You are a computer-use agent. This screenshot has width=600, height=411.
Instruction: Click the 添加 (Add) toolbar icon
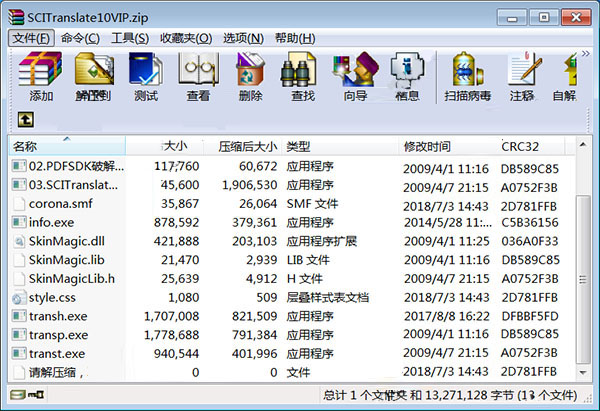[40, 69]
